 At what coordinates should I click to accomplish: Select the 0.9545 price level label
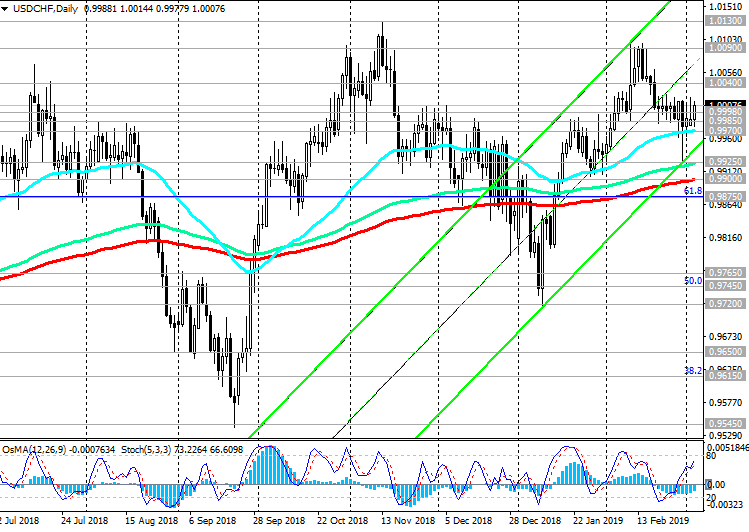(724, 424)
